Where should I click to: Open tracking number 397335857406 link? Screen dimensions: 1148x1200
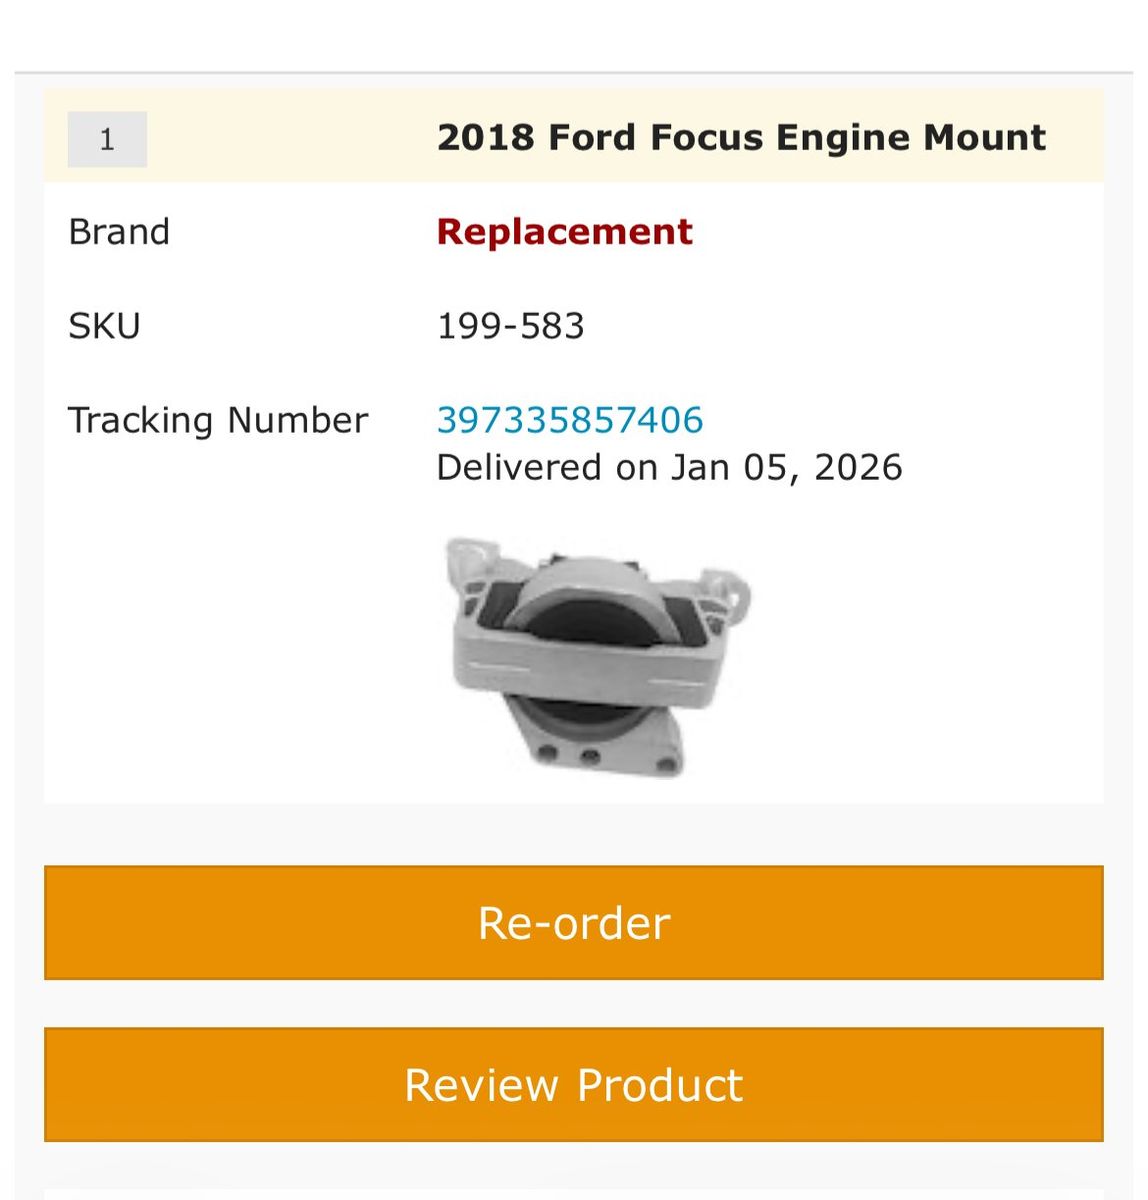pyautogui.click(x=570, y=420)
